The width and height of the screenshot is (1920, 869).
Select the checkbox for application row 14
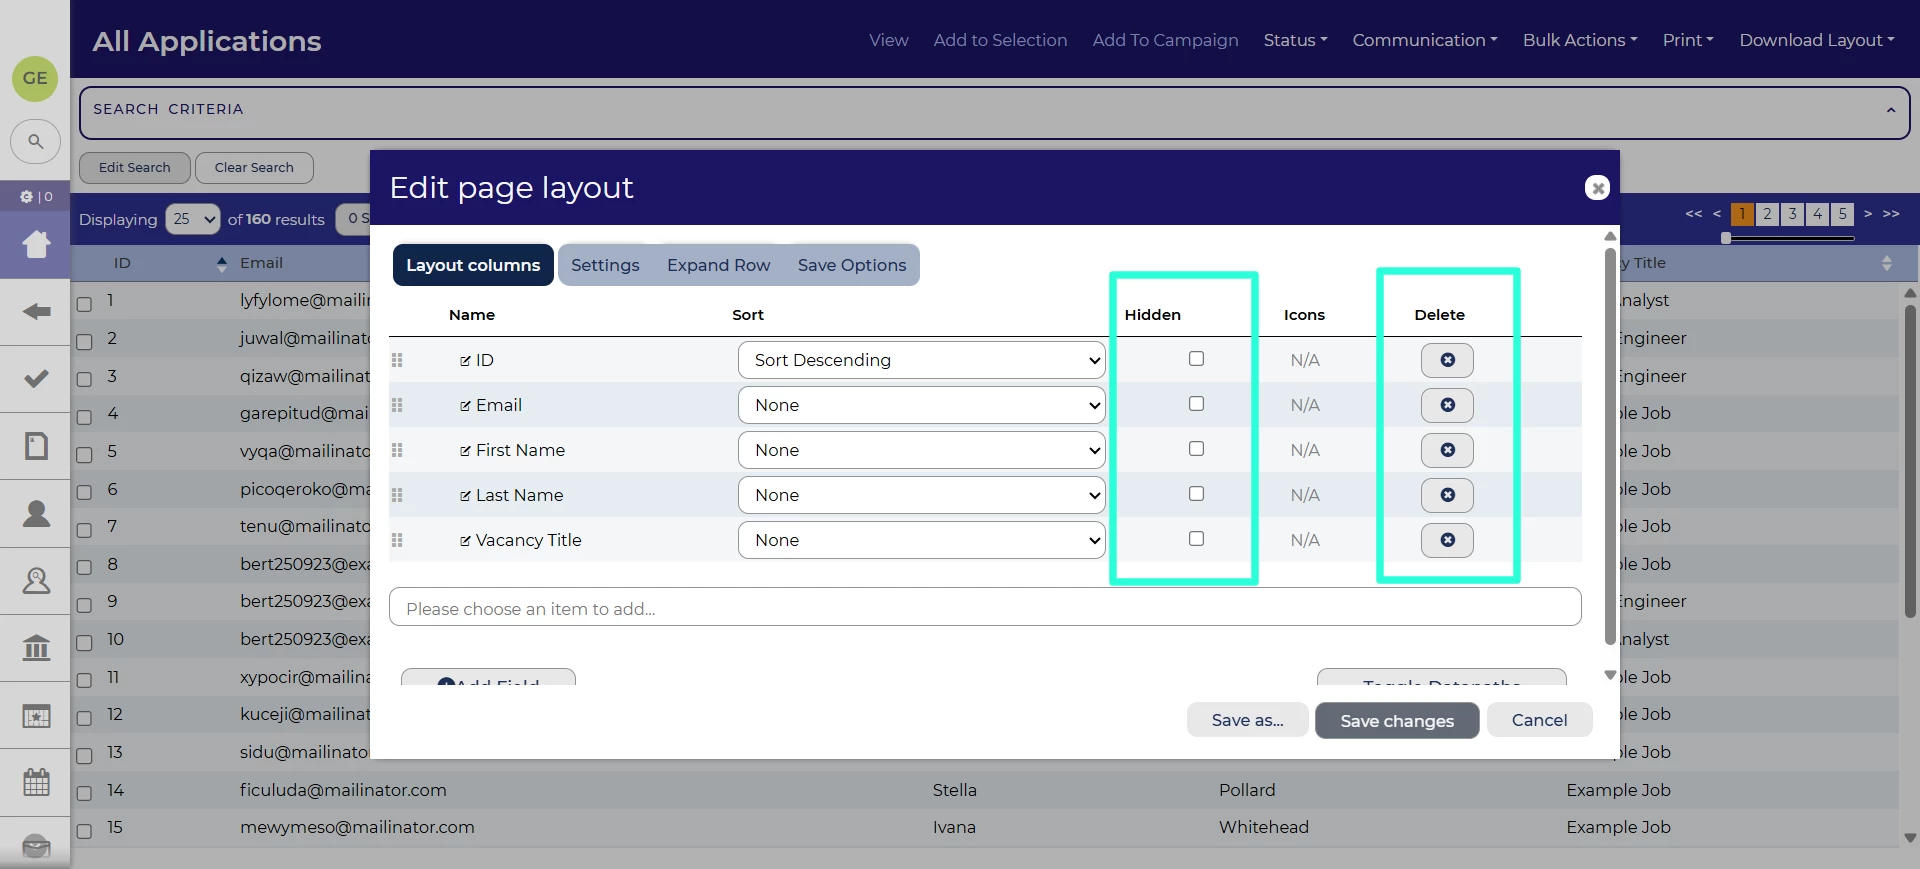pos(84,793)
